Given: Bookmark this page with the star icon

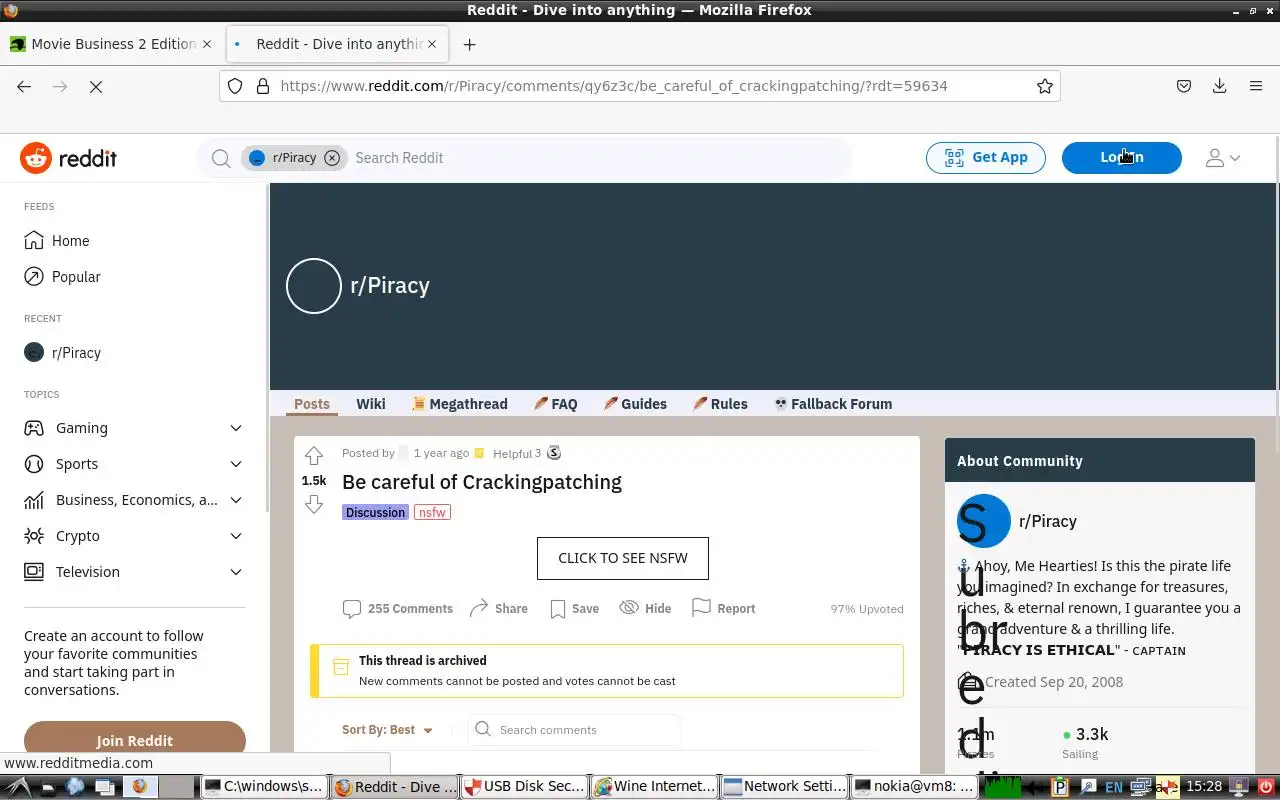Looking at the screenshot, I should tap(1045, 86).
